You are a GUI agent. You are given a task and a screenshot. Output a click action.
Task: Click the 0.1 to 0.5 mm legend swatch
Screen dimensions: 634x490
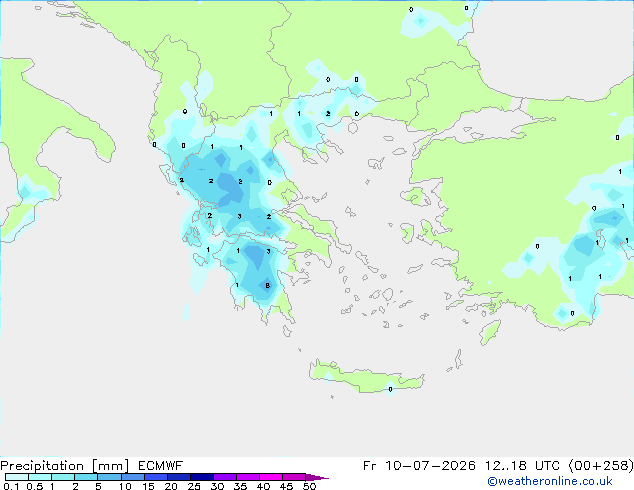tap(17, 477)
